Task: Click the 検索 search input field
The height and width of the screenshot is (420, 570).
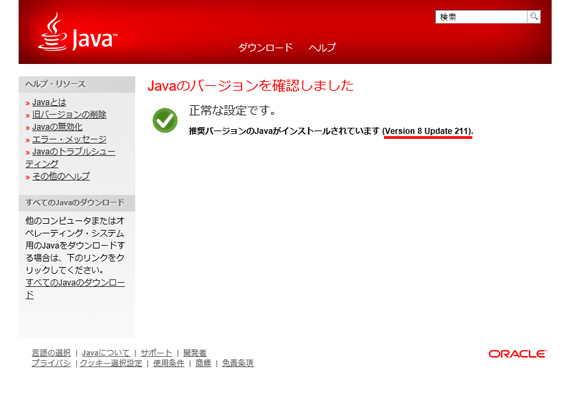Action: click(x=481, y=17)
